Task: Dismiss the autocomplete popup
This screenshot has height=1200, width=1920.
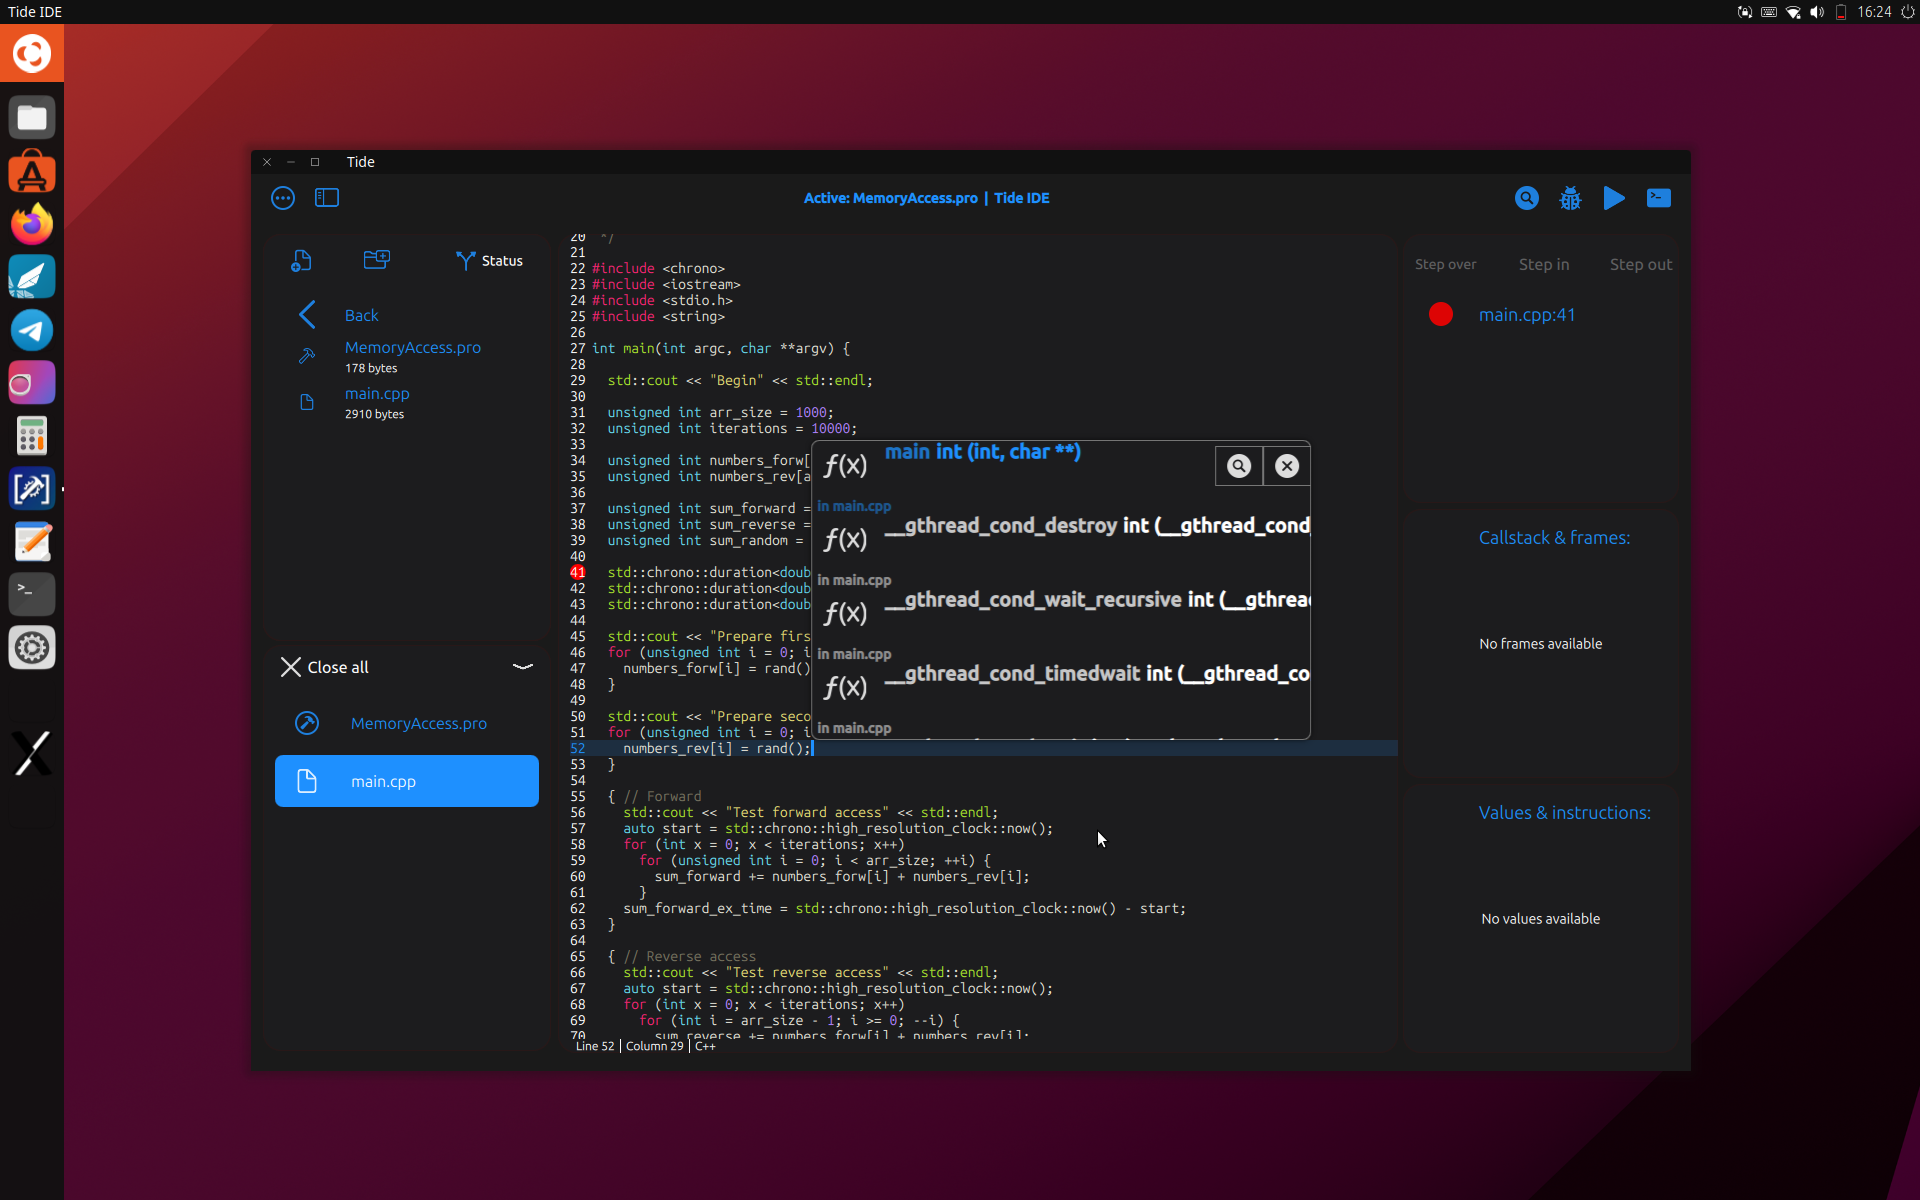Action: [1286, 465]
